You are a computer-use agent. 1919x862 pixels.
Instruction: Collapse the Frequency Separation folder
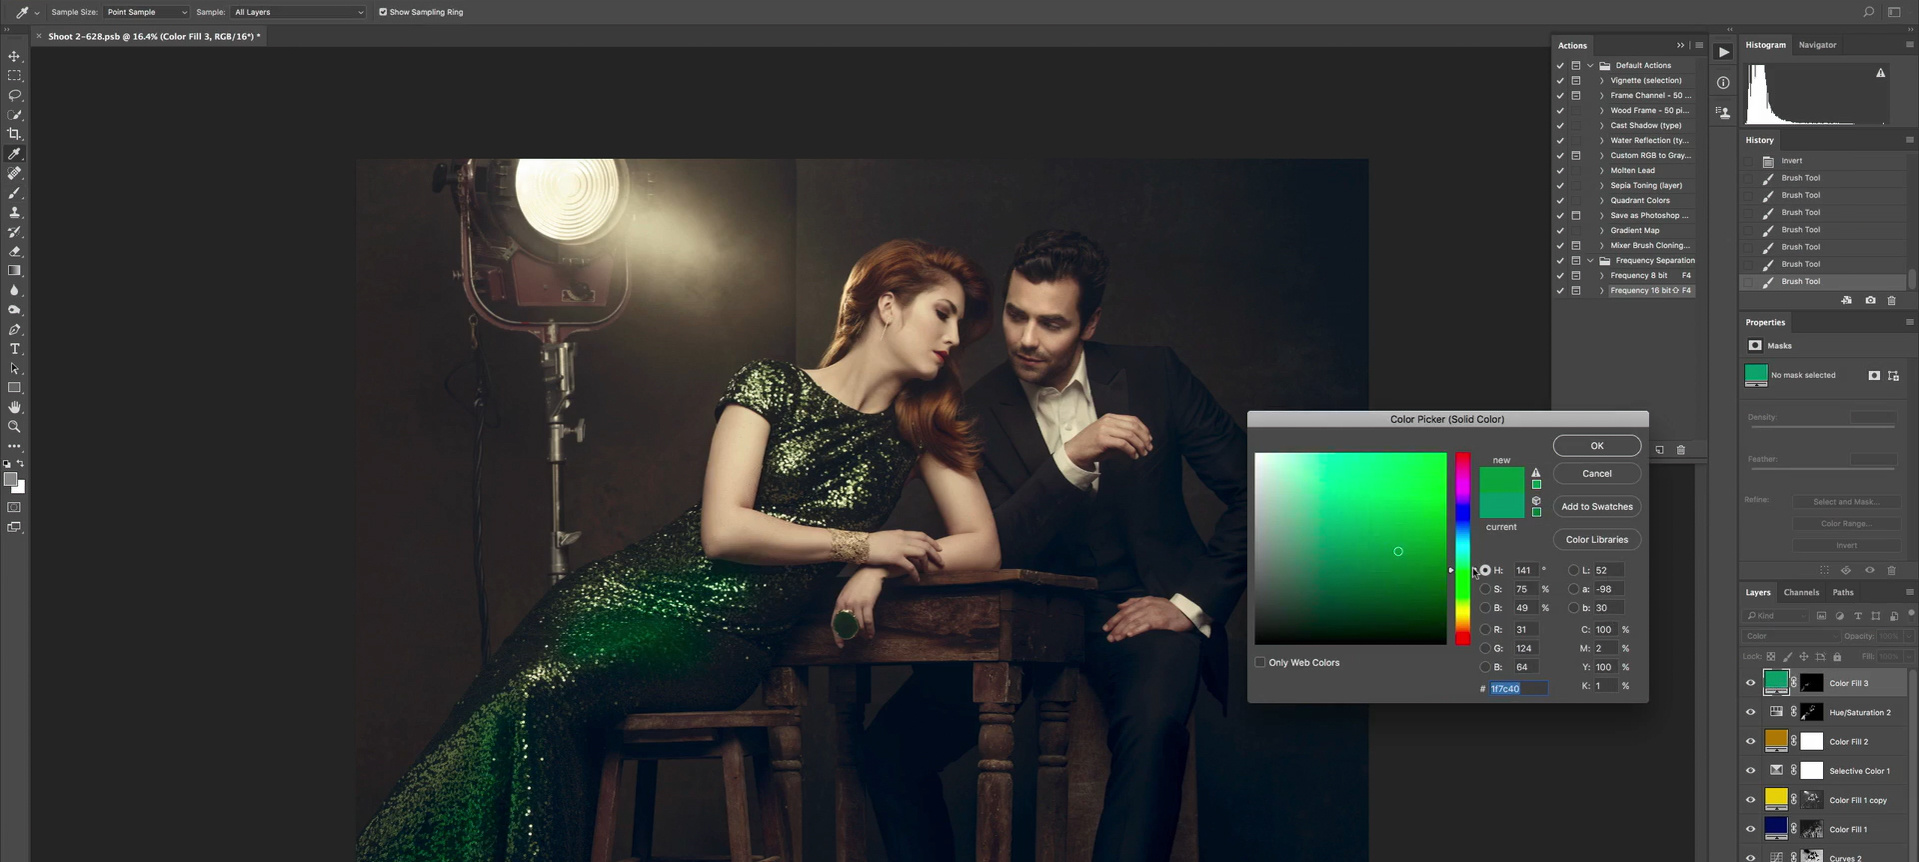(x=1590, y=260)
